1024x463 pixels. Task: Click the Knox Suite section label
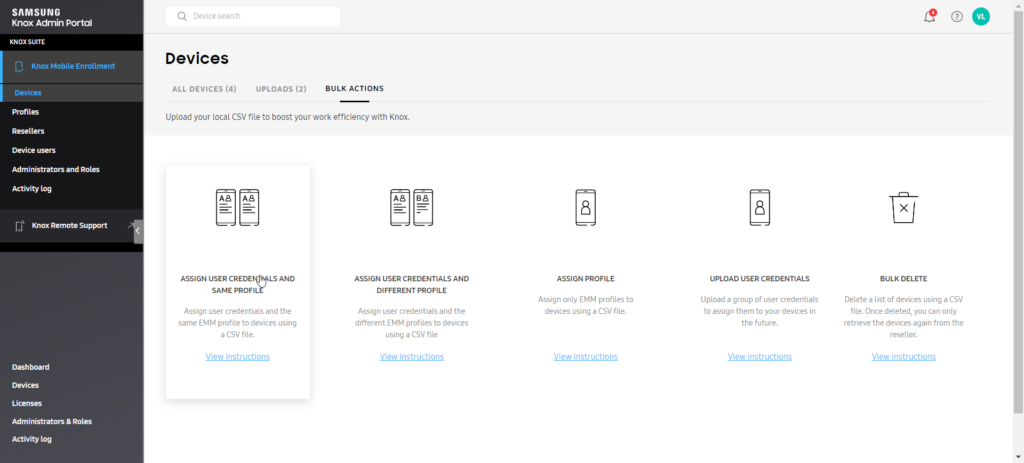(27, 42)
